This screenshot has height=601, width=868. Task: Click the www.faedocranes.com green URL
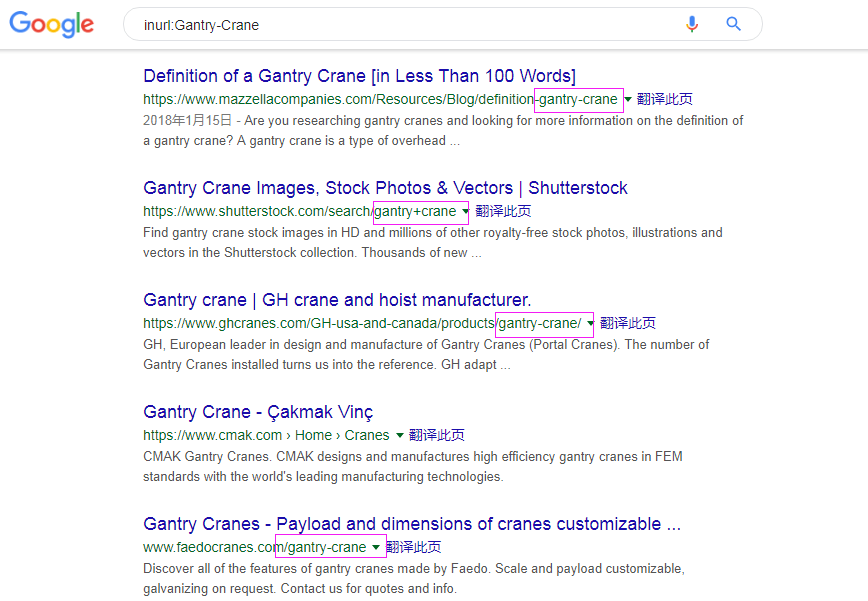255,547
